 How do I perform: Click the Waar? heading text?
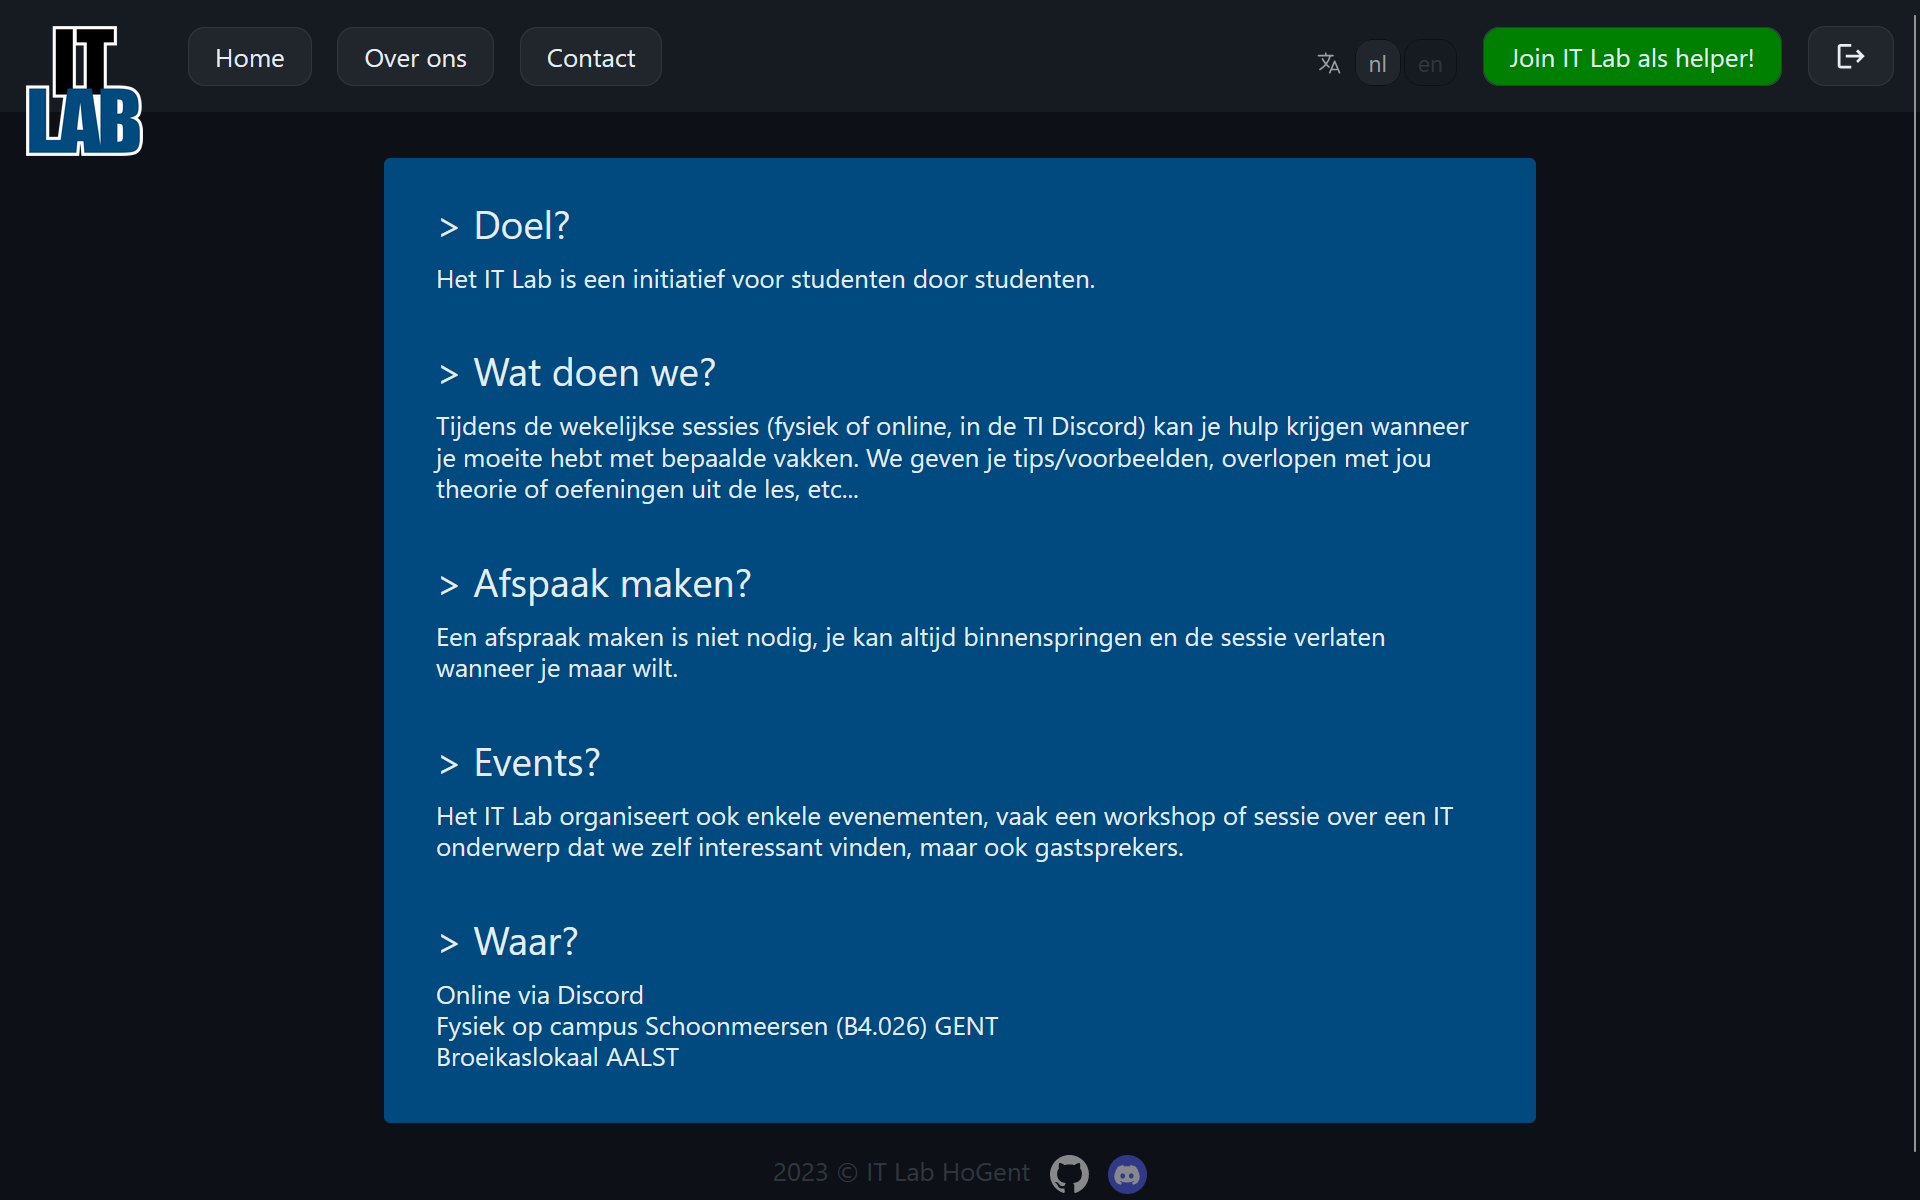526,942
